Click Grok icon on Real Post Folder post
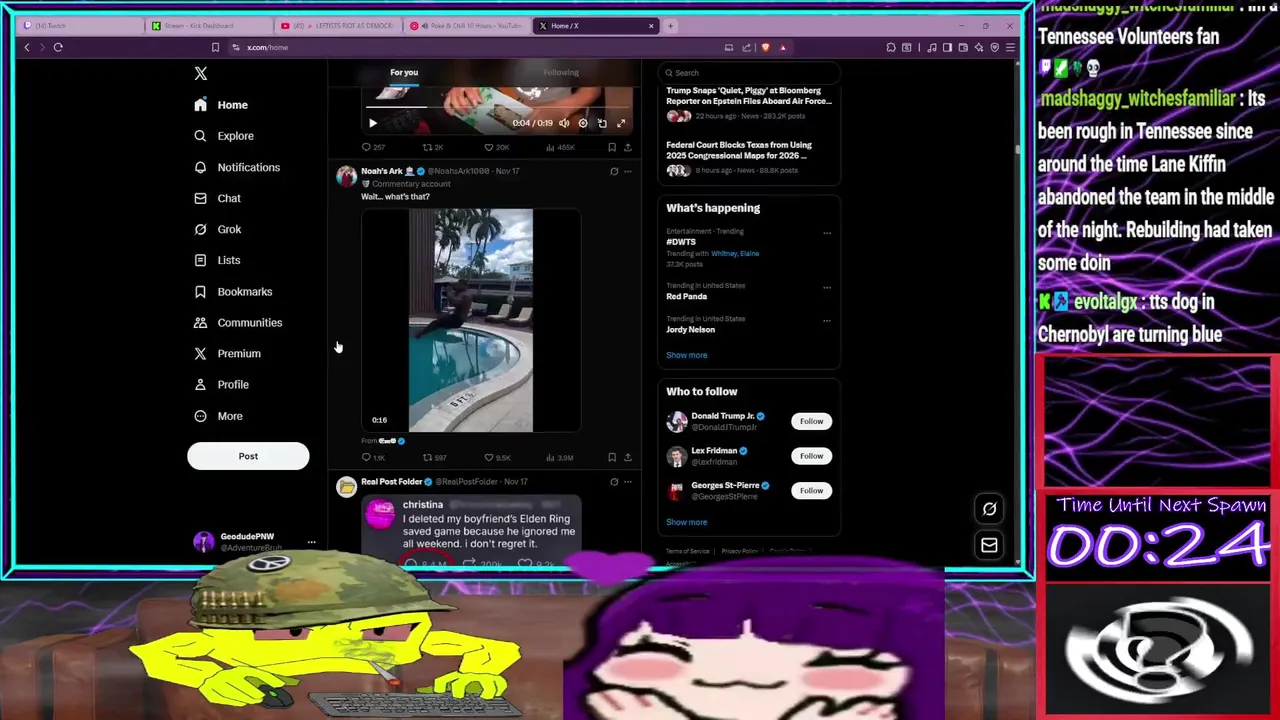The image size is (1280, 720). [x=614, y=481]
